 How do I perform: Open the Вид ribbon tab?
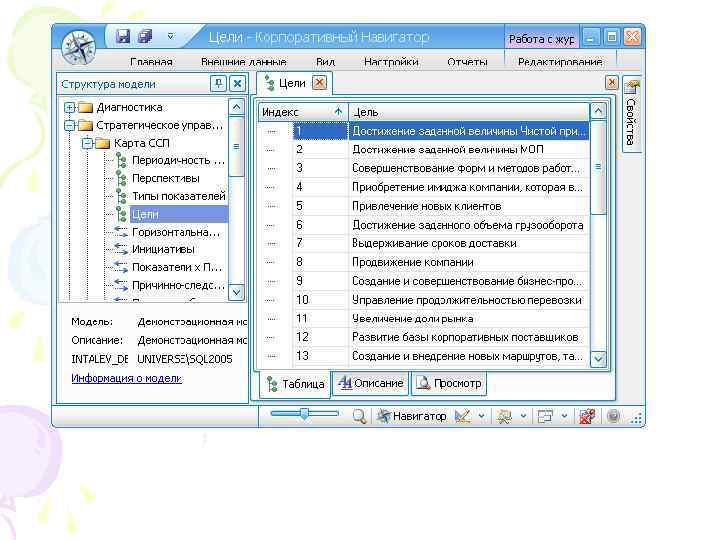click(326, 62)
